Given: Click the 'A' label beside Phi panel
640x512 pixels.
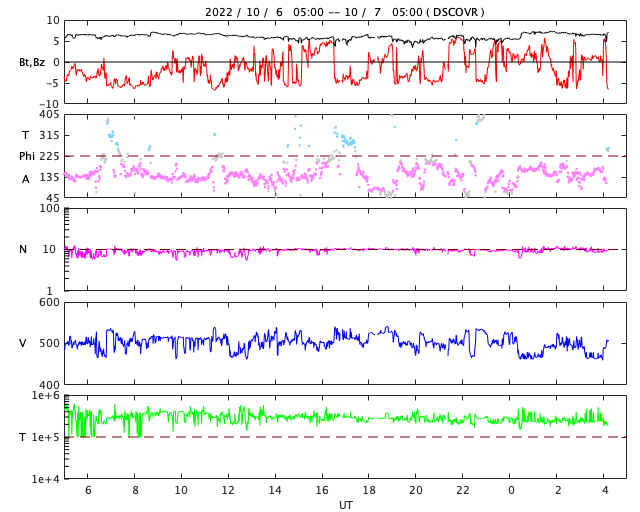Looking at the screenshot, I should coord(25,180).
